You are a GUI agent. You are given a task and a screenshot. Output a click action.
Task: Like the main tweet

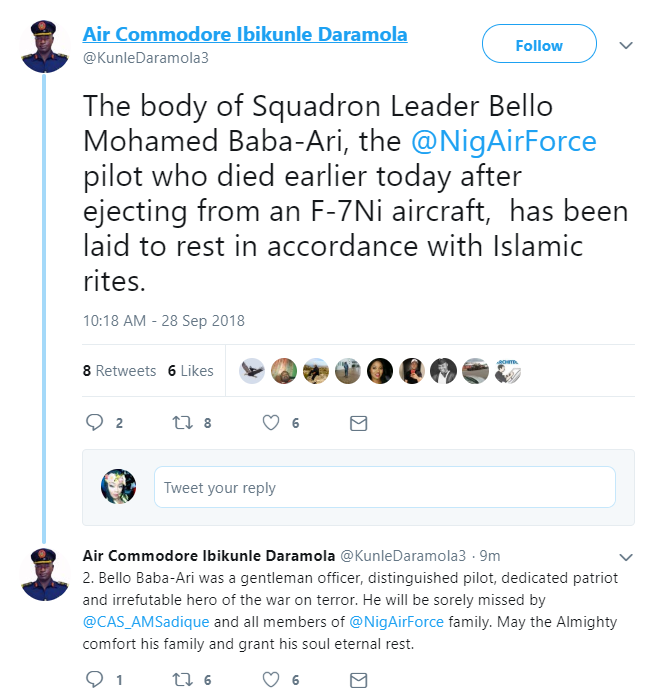(269, 423)
